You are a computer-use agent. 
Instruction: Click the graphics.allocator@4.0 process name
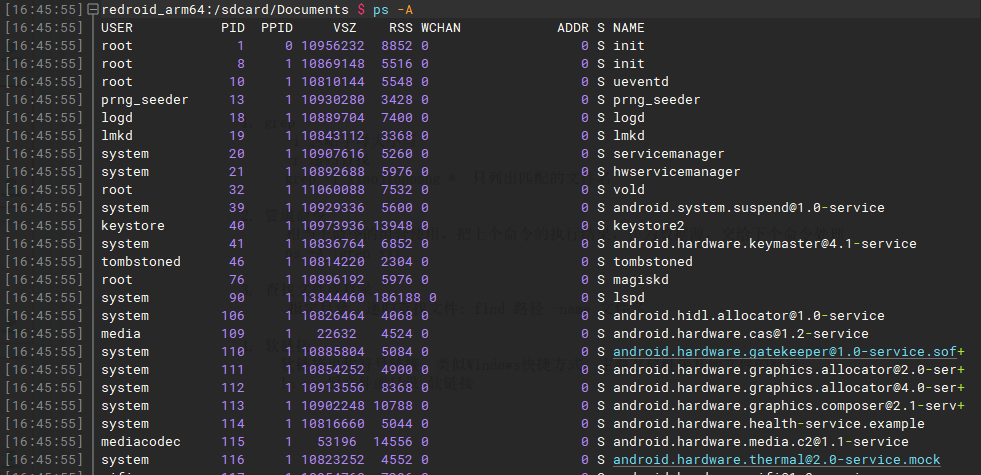click(x=788, y=388)
